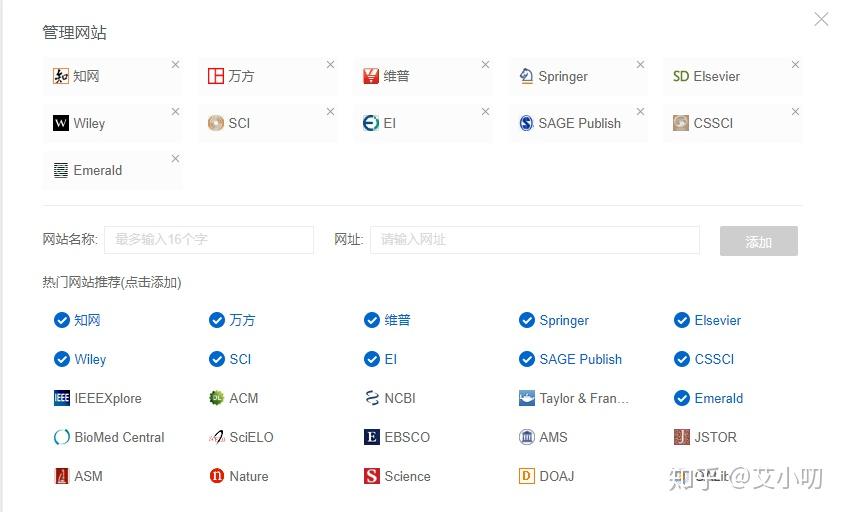Viewport: 845px width, 512px height.
Task: Add Nature from recommended sites
Action: click(x=238, y=476)
